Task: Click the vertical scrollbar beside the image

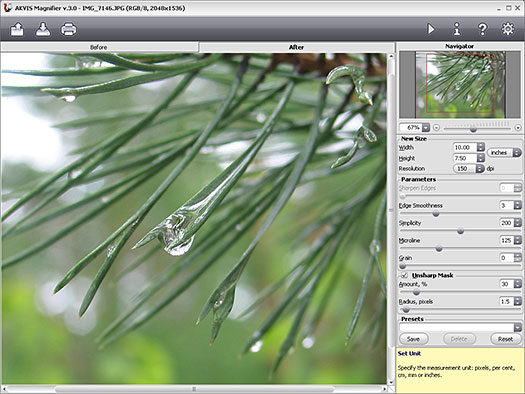Action: [x=391, y=211]
